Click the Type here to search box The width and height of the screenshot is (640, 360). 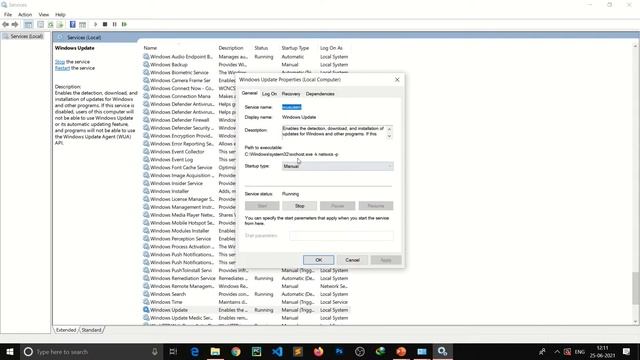(91, 351)
